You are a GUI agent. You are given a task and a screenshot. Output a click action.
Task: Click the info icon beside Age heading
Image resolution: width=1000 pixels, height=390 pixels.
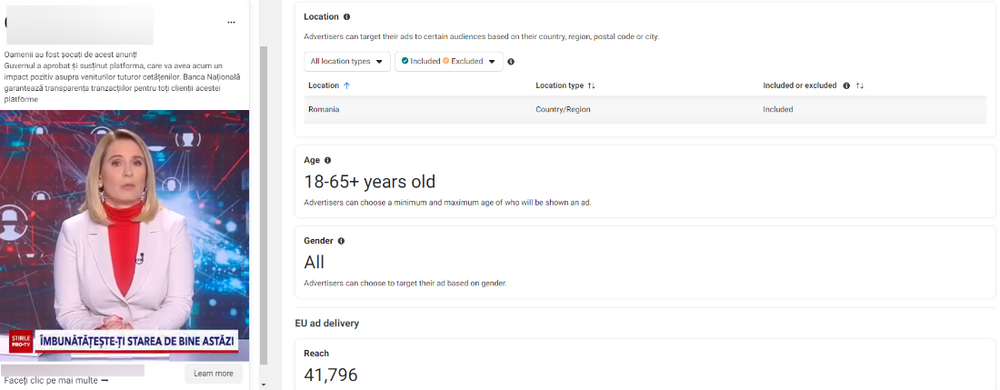(x=328, y=161)
